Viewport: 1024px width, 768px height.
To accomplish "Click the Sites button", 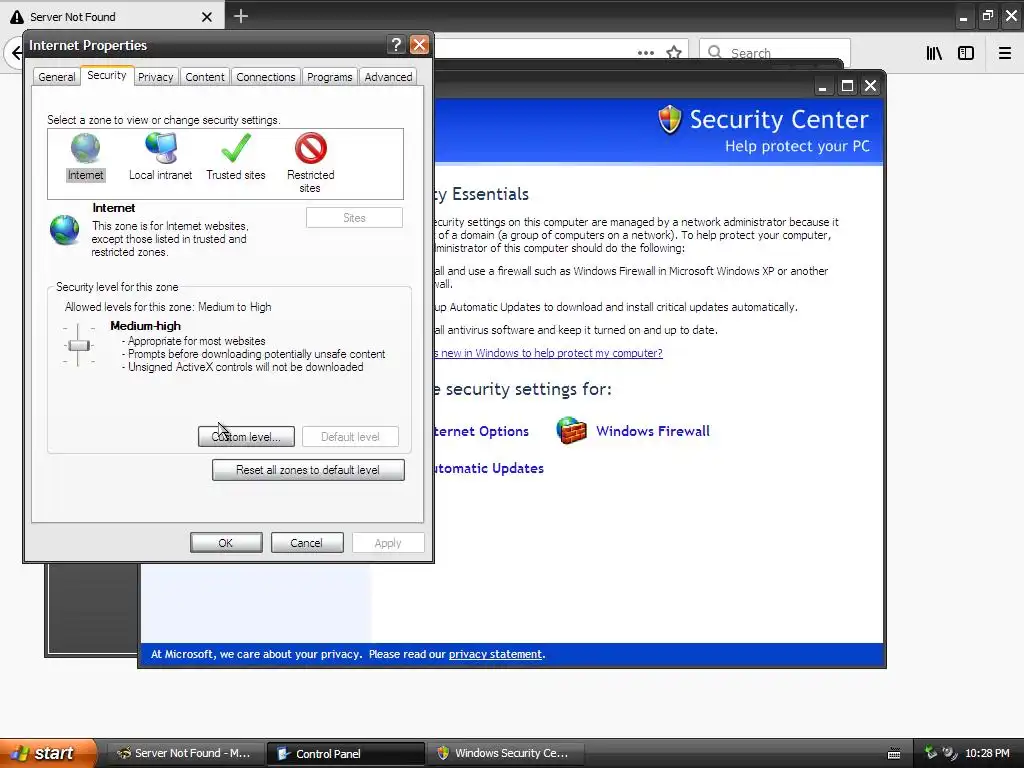I will point(354,217).
